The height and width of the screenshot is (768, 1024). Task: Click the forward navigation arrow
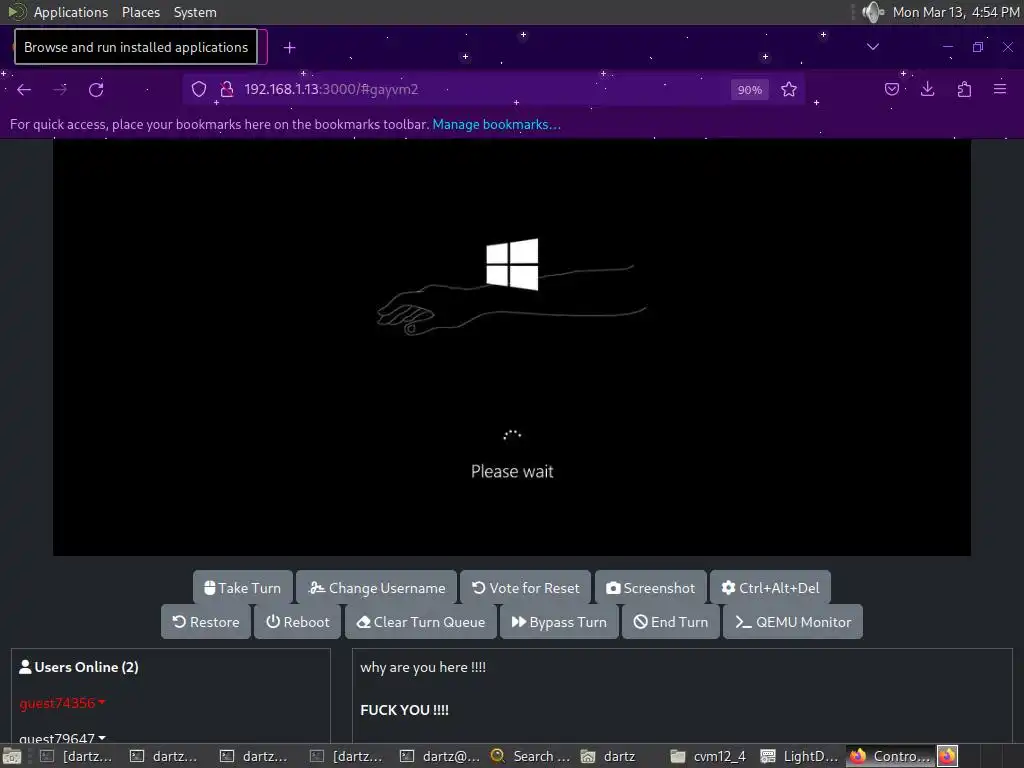60,89
